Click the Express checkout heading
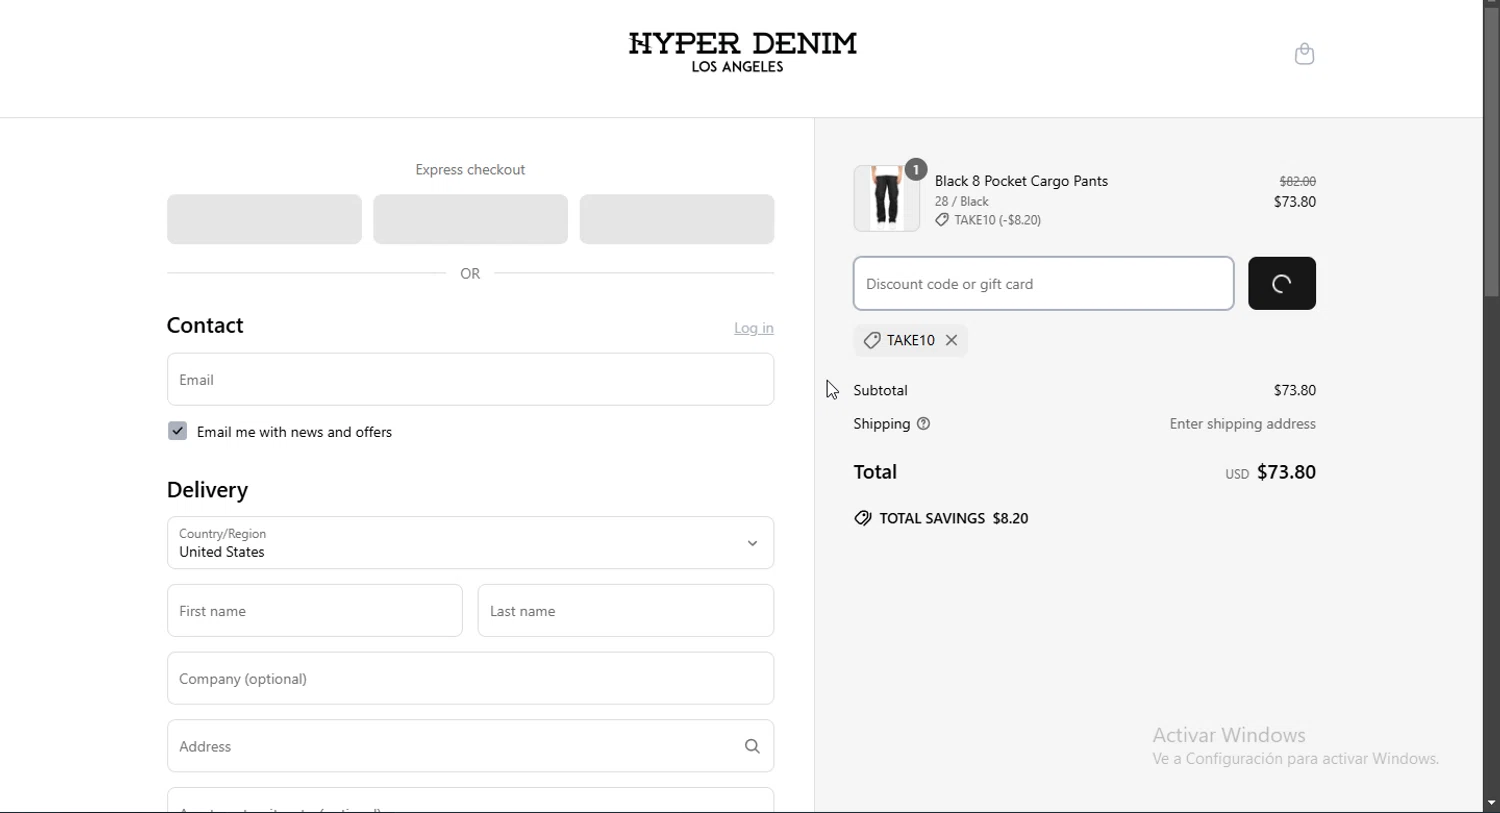The image size is (1500, 813). click(470, 170)
